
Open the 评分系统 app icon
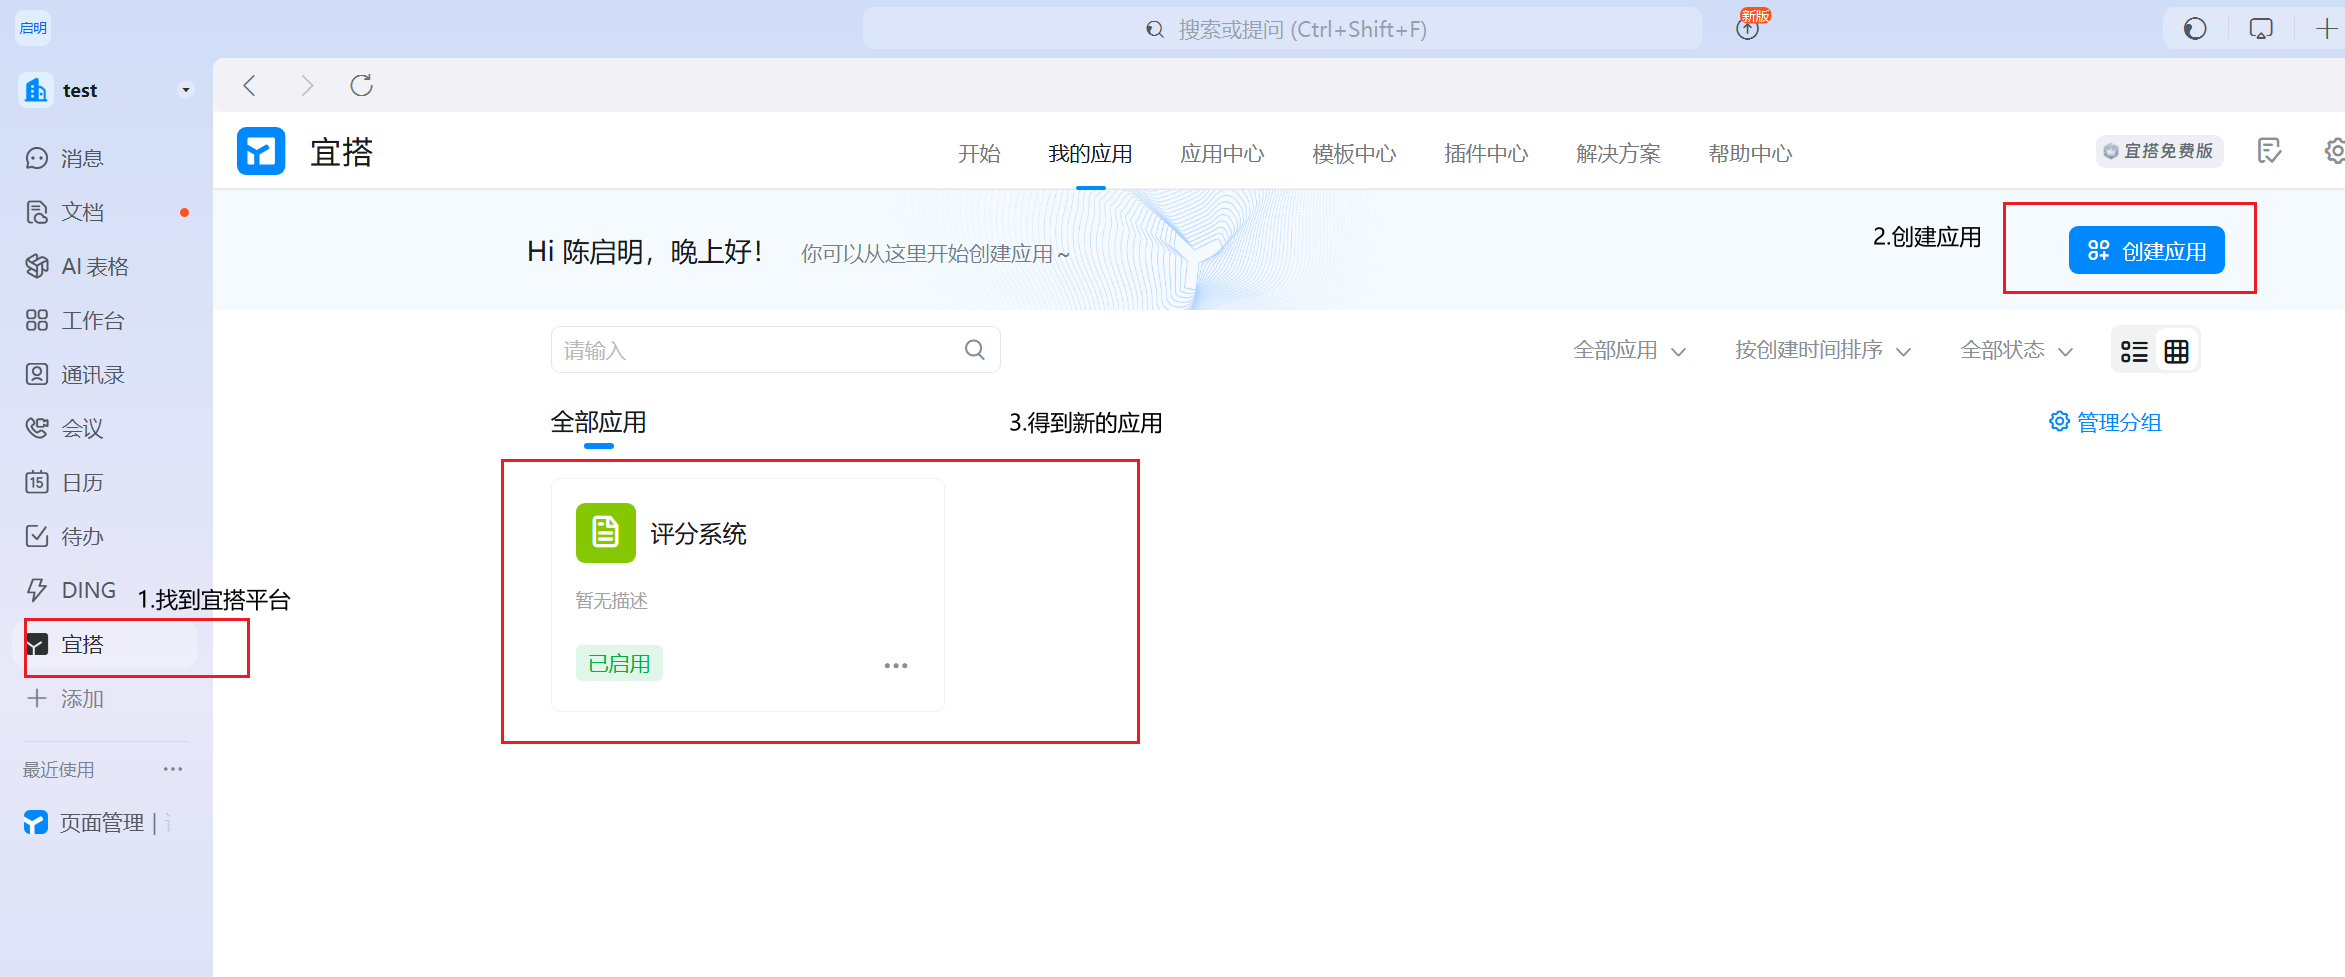[605, 533]
